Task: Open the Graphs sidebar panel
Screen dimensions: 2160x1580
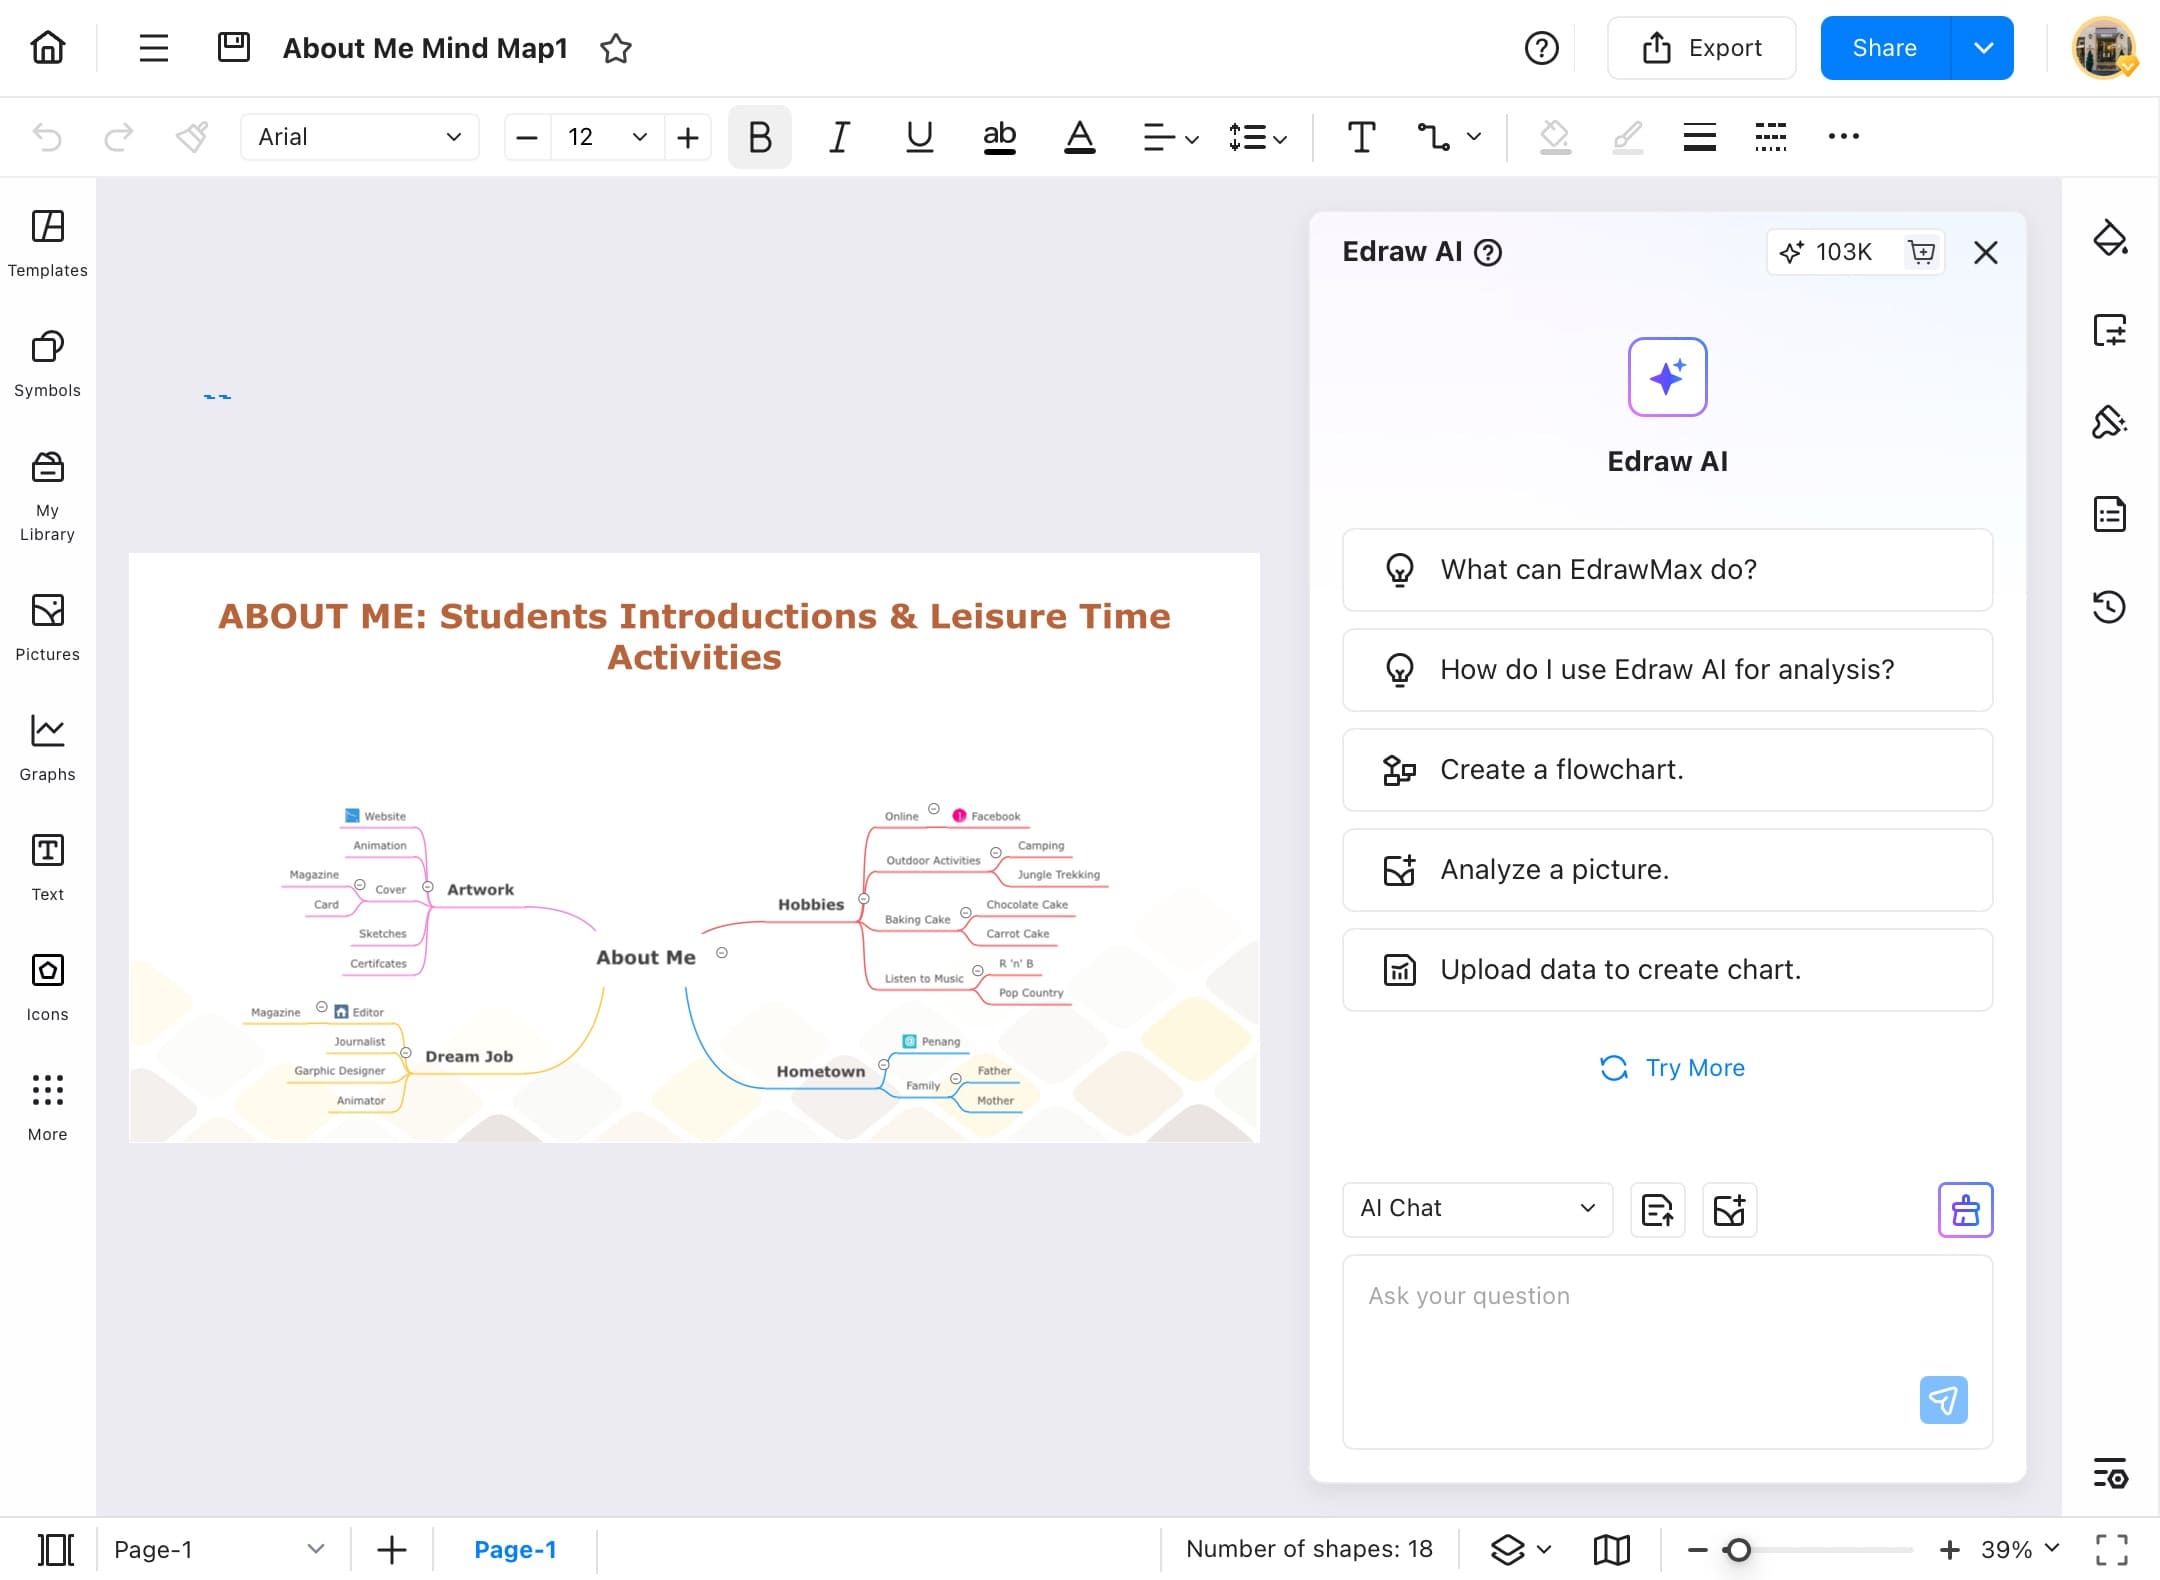Action: pos(47,747)
